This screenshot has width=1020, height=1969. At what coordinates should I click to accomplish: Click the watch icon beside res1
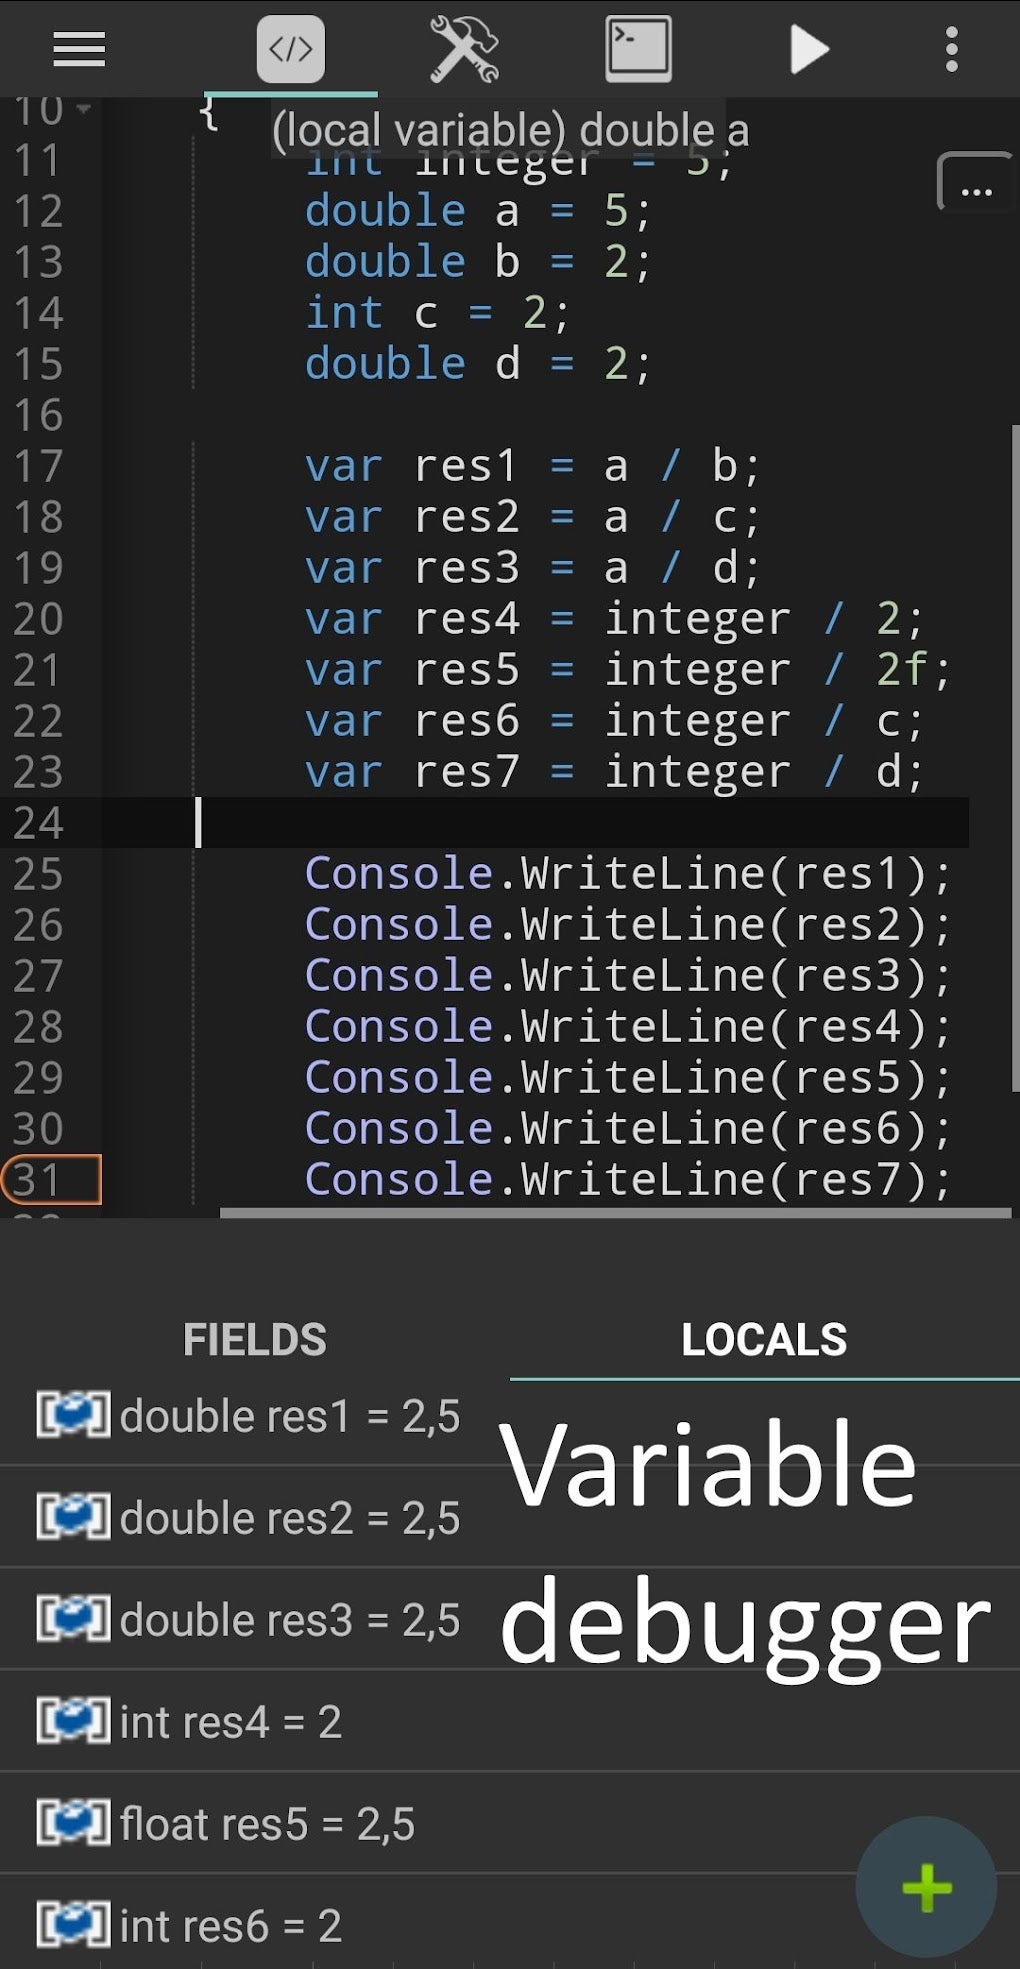pos(75,1414)
